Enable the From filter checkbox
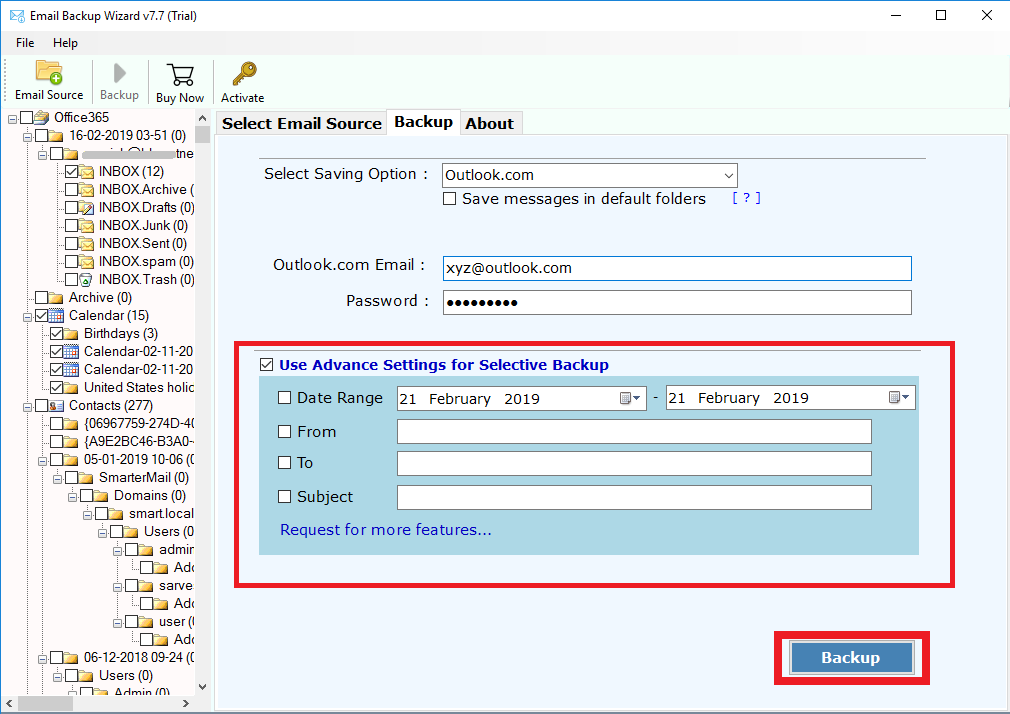 click(x=285, y=432)
